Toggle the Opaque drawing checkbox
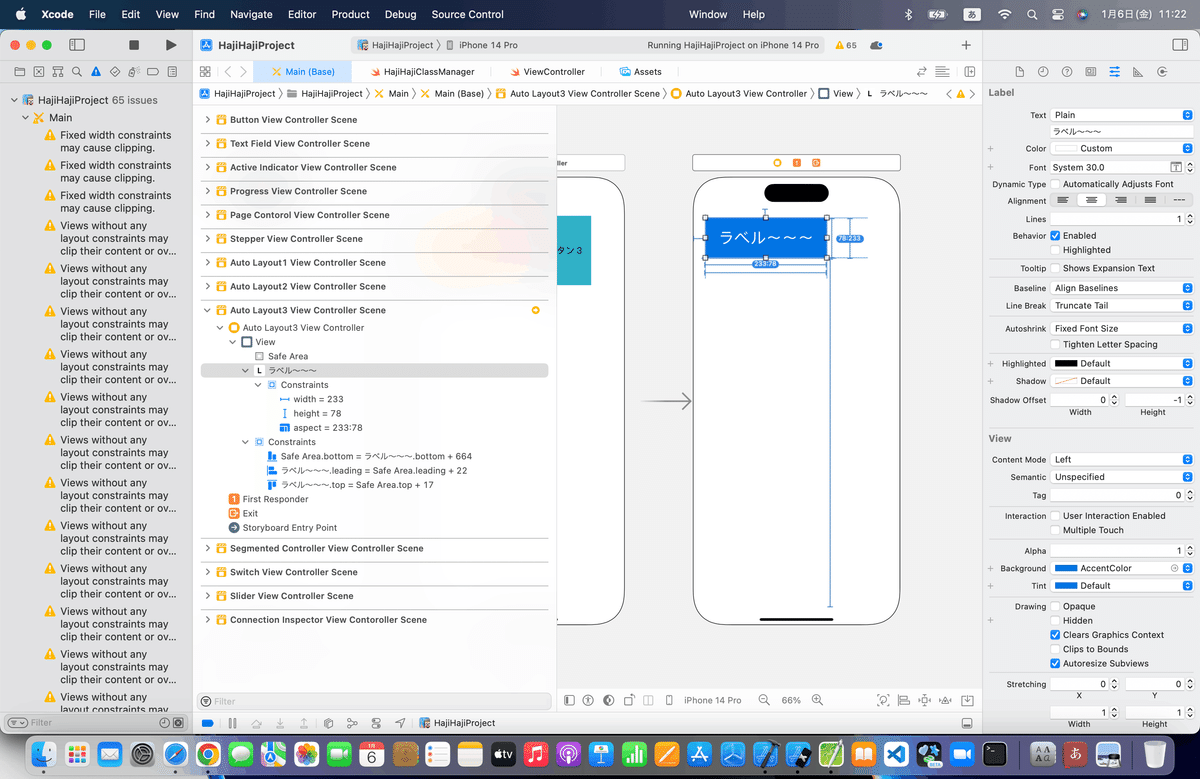Viewport: 1200px width, 779px height. coord(1056,606)
